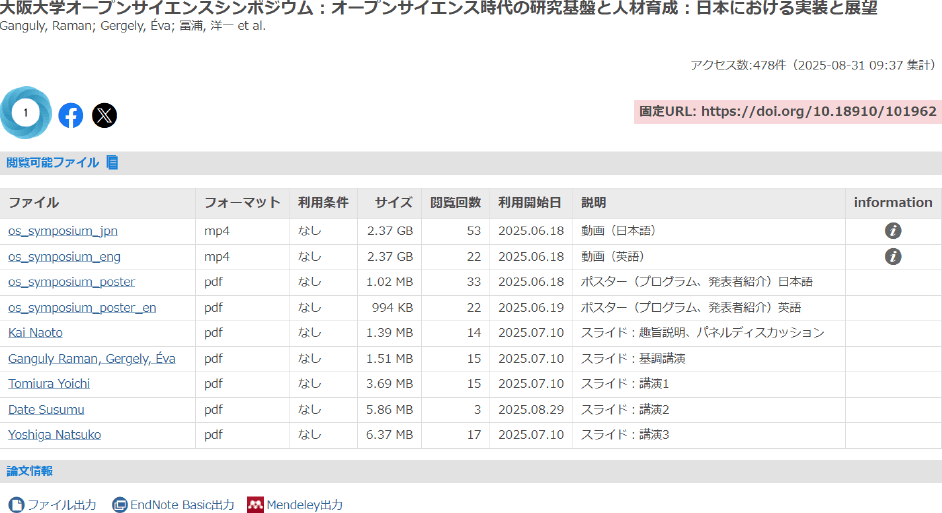Open the Tomiura Yoichi slides
The height and width of the screenshot is (513, 942).
click(49, 384)
